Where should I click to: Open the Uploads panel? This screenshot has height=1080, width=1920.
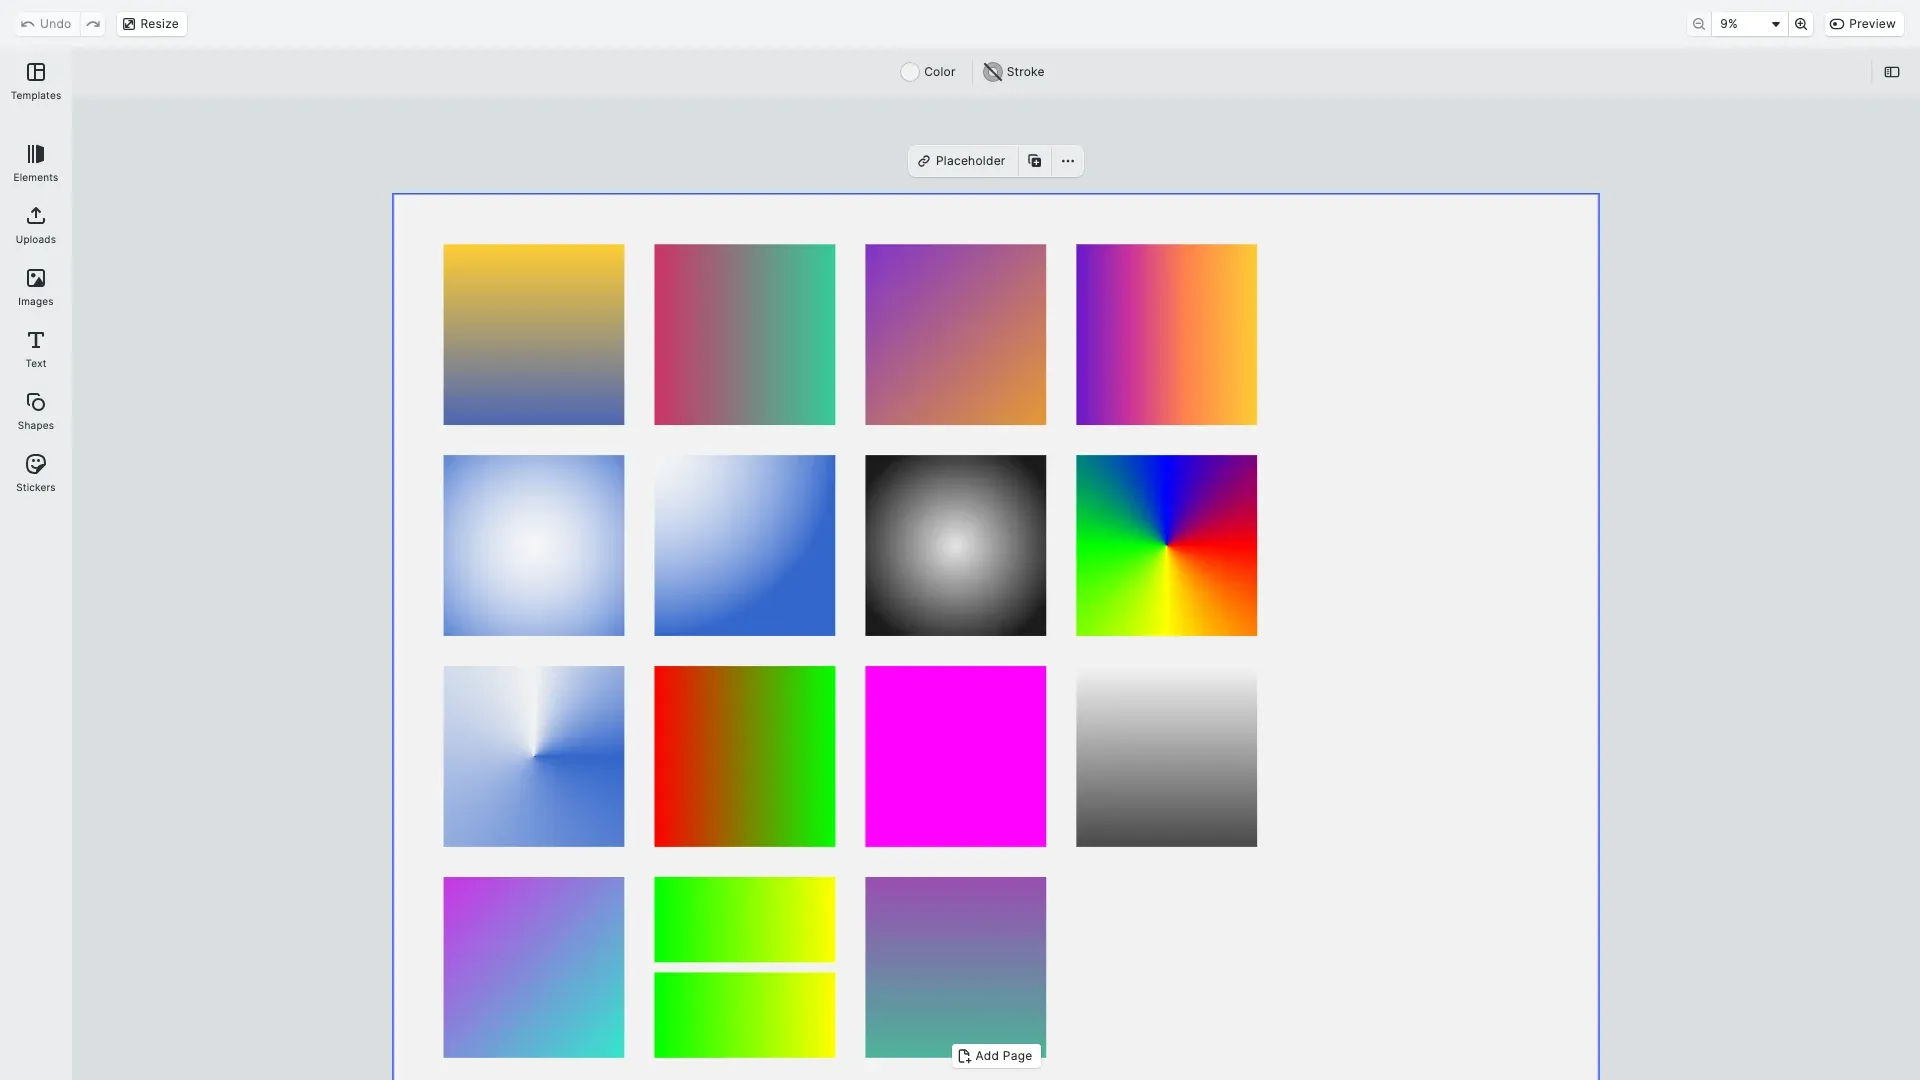tap(36, 225)
